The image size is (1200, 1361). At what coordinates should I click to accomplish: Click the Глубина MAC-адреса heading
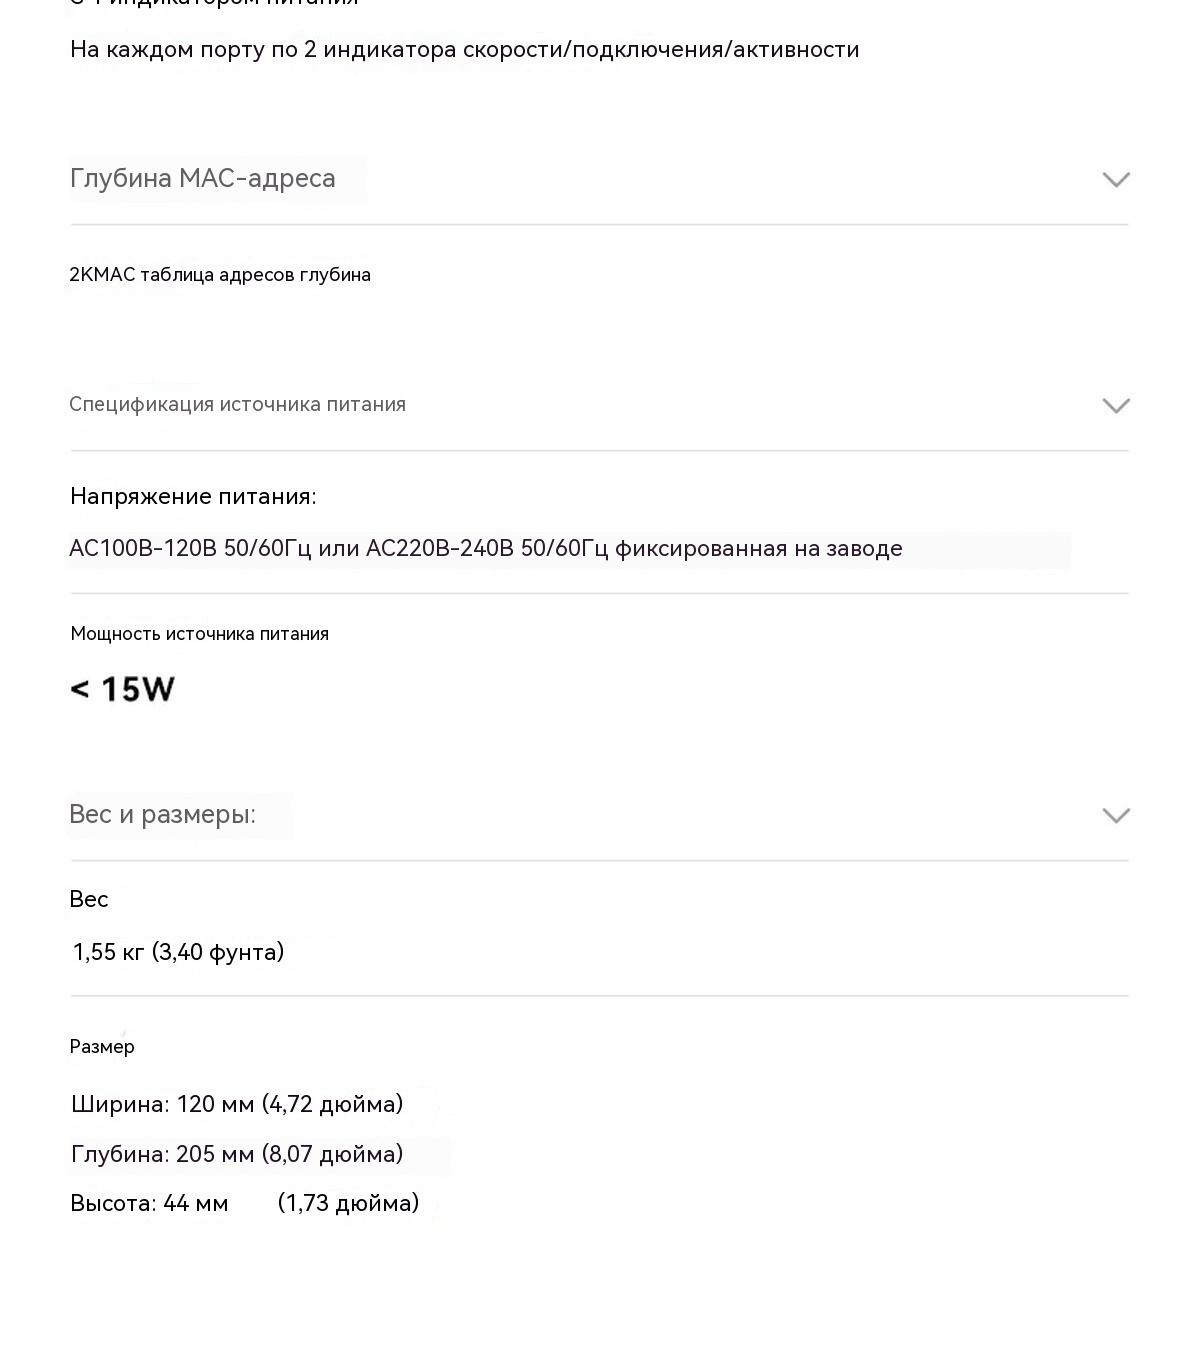(203, 179)
